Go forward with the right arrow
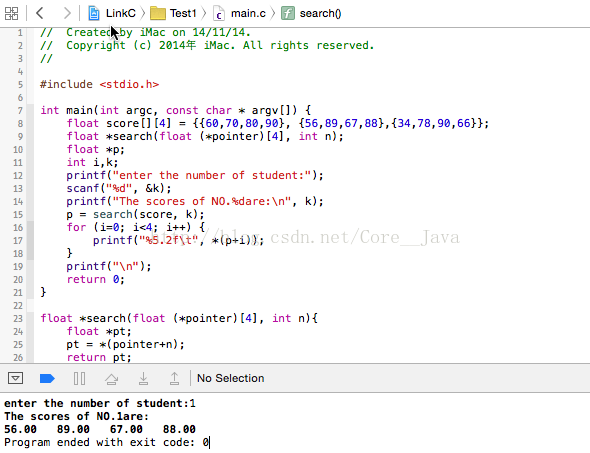The width and height of the screenshot is (590, 453). (67, 13)
